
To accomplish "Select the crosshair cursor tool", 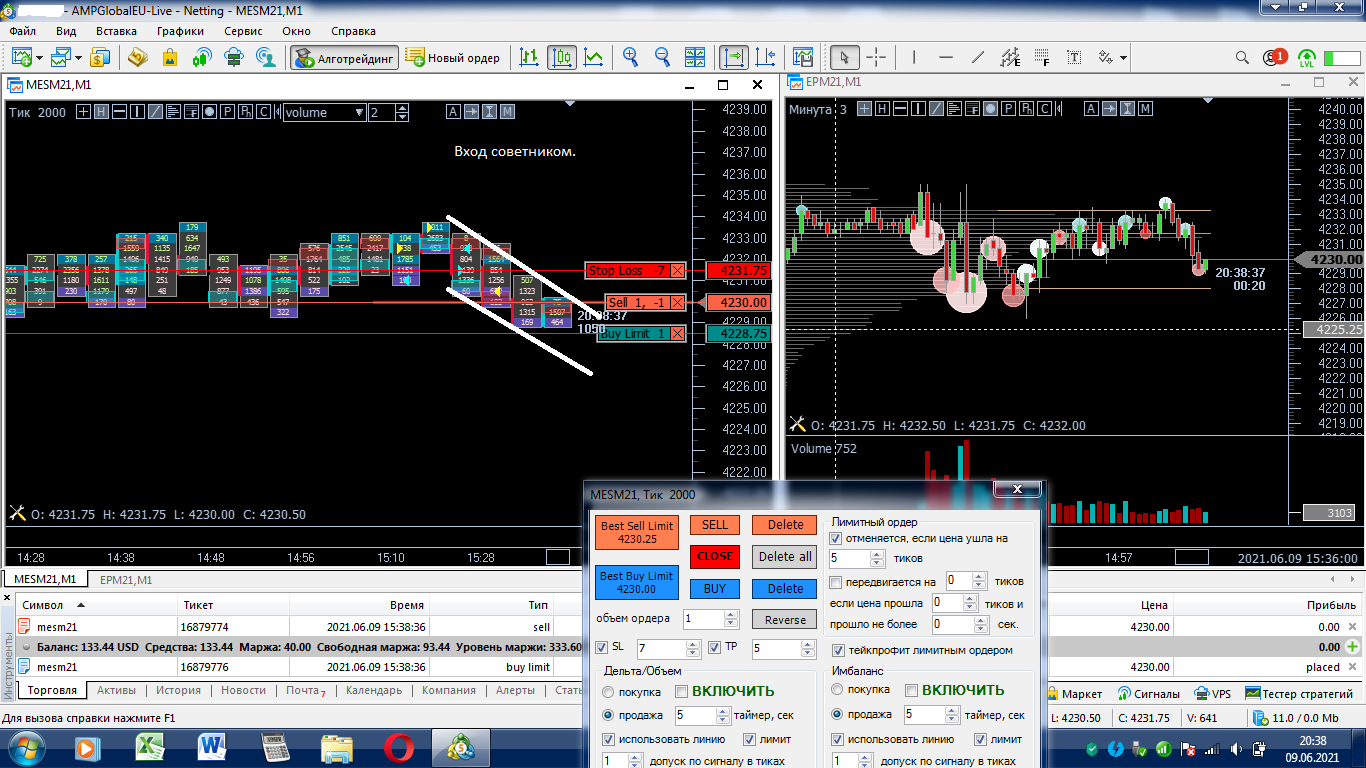I will click(x=876, y=57).
